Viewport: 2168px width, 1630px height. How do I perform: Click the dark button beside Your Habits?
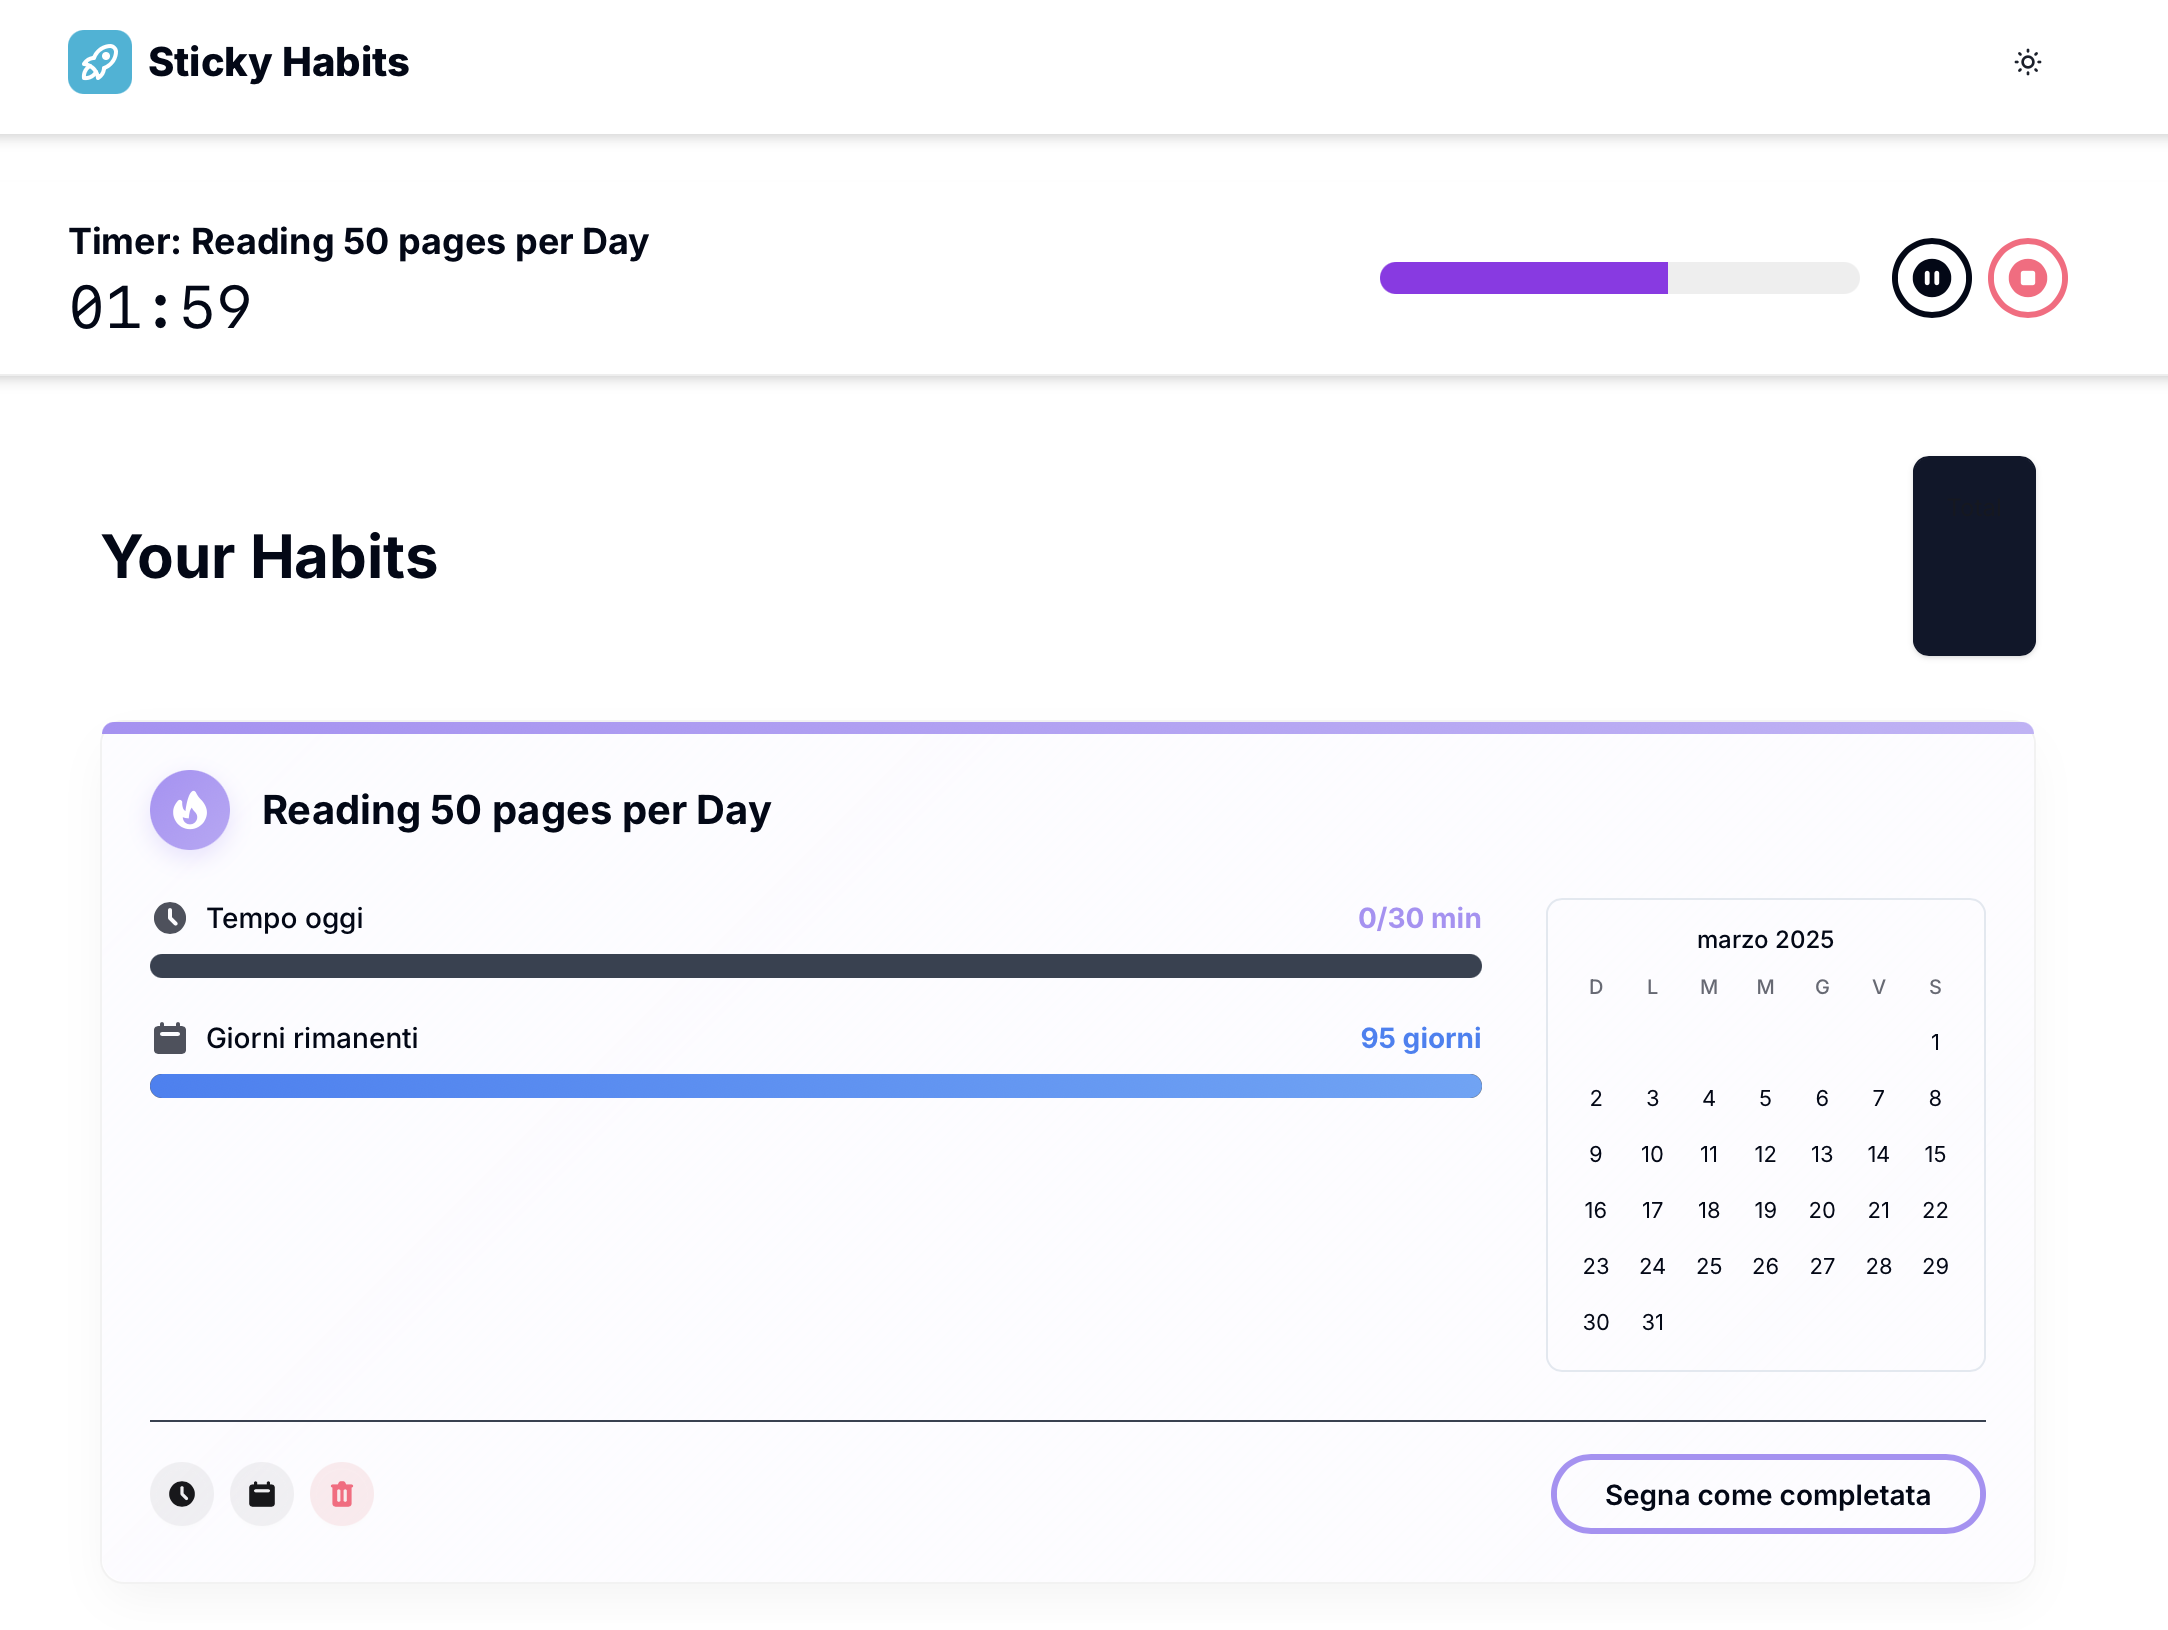[x=1973, y=556]
